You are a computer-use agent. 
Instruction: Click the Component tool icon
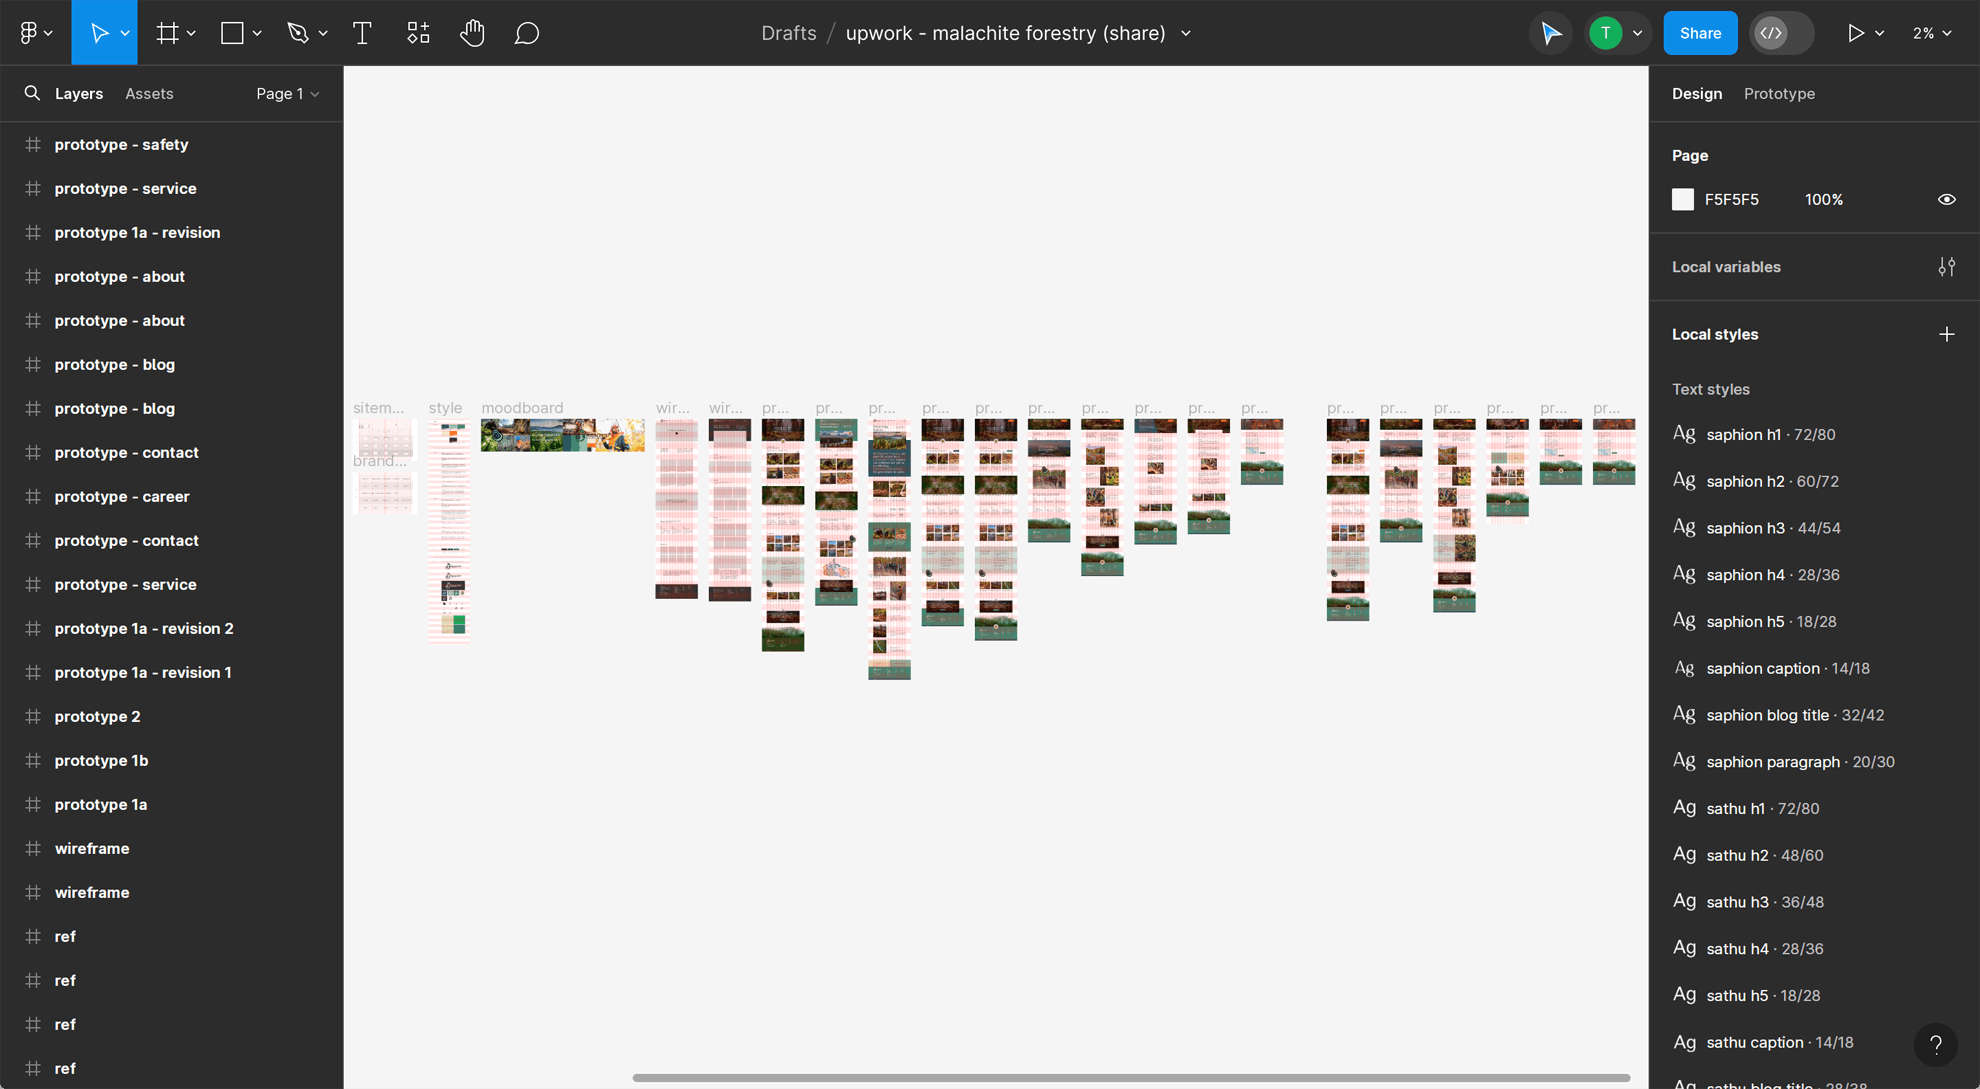[x=417, y=34]
